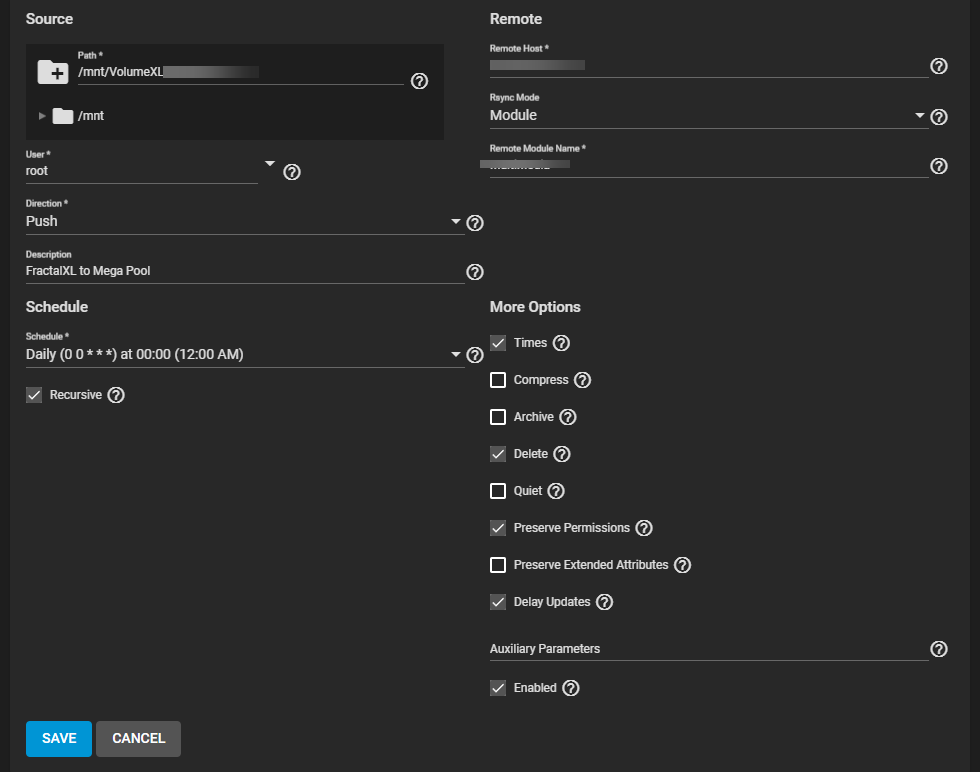This screenshot has width=980, height=772.
Task: Open help for Preserve Extended Attributes
Action: coord(682,565)
